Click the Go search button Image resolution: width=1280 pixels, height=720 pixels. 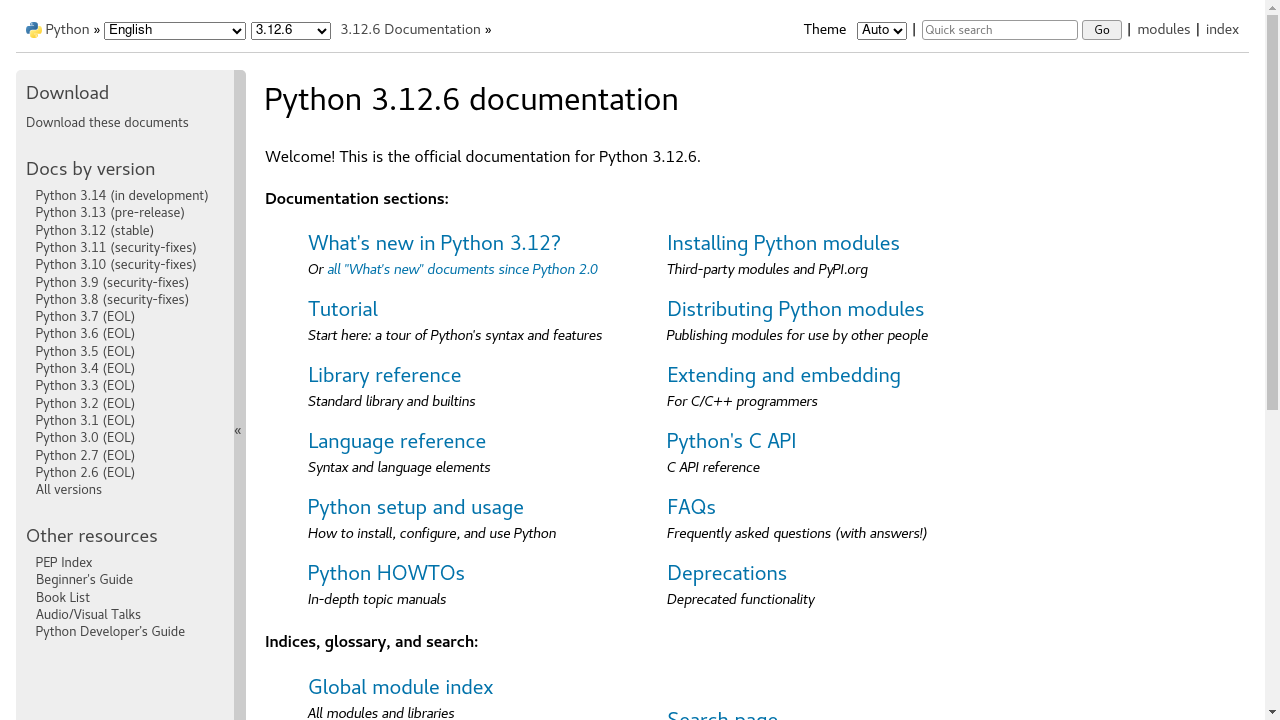pyautogui.click(x=1101, y=30)
